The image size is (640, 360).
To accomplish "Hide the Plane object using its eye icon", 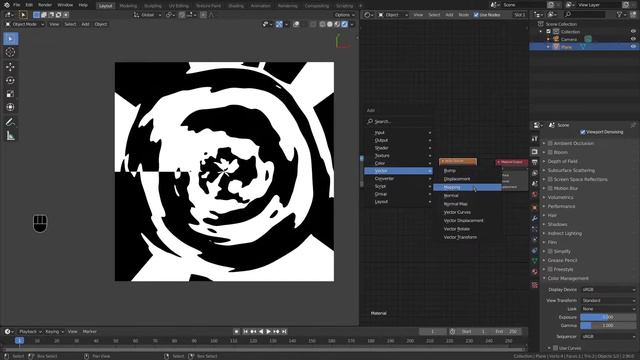I will (x=633, y=47).
